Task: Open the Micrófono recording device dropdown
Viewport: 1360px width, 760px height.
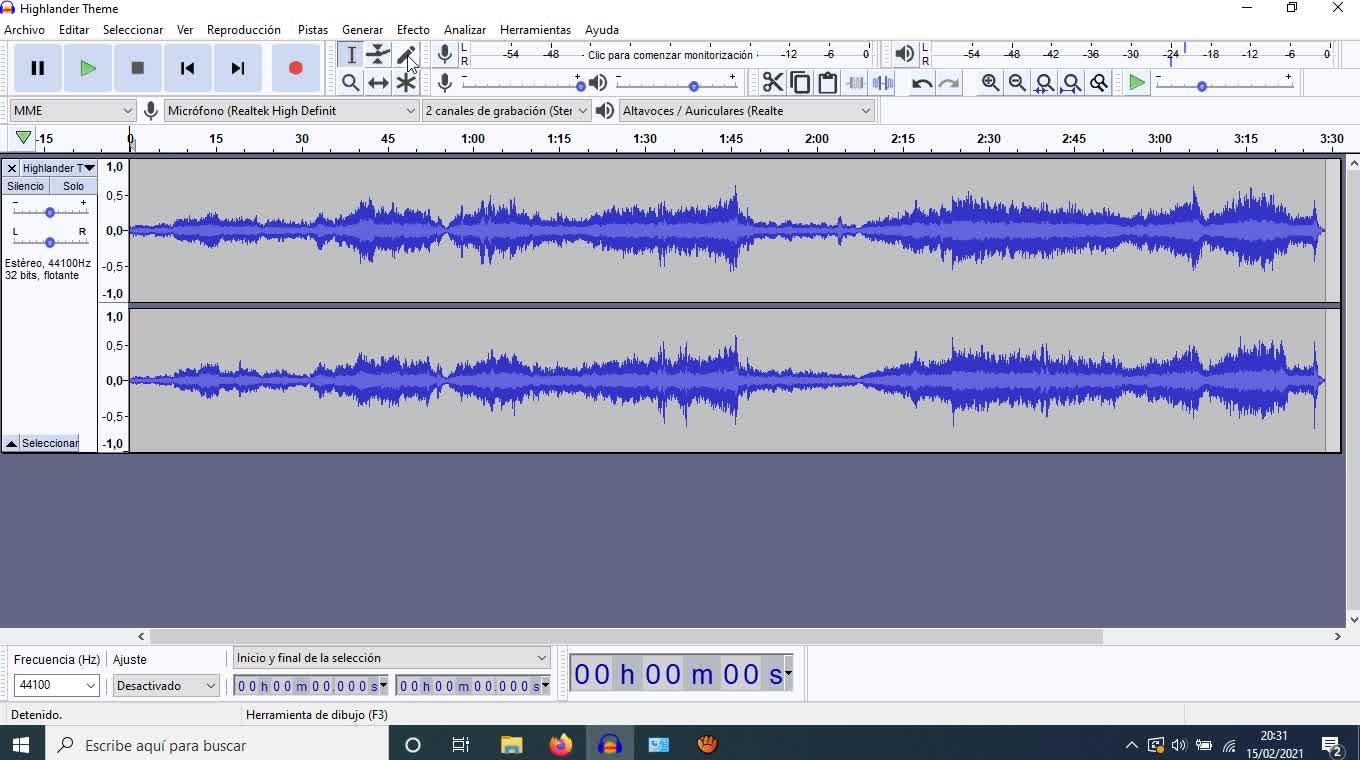Action: (291, 110)
